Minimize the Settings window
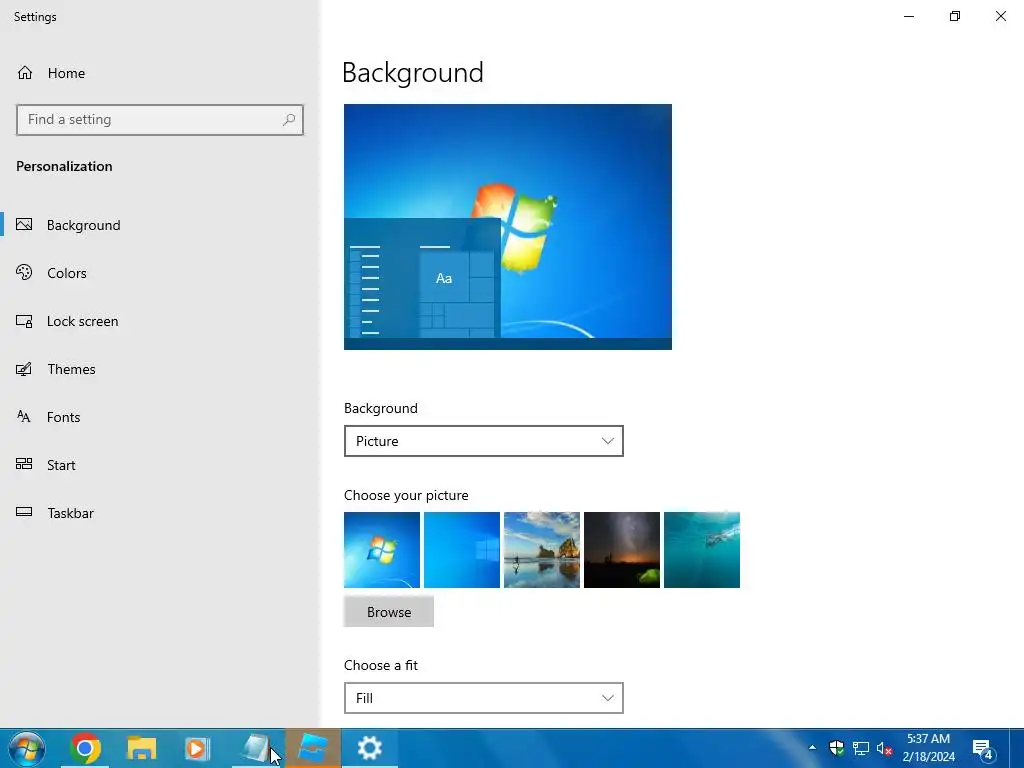The height and width of the screenshot is (768, 1024). [909, 16]
